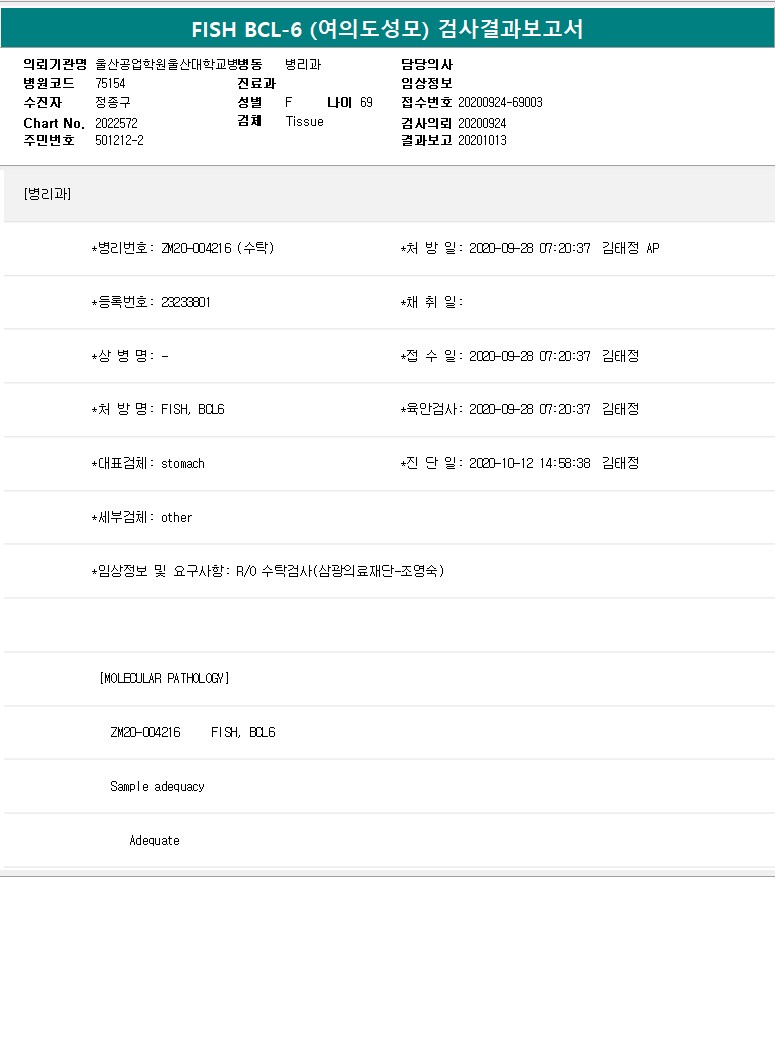Select department value 병리과 in header

pos(303,65)
